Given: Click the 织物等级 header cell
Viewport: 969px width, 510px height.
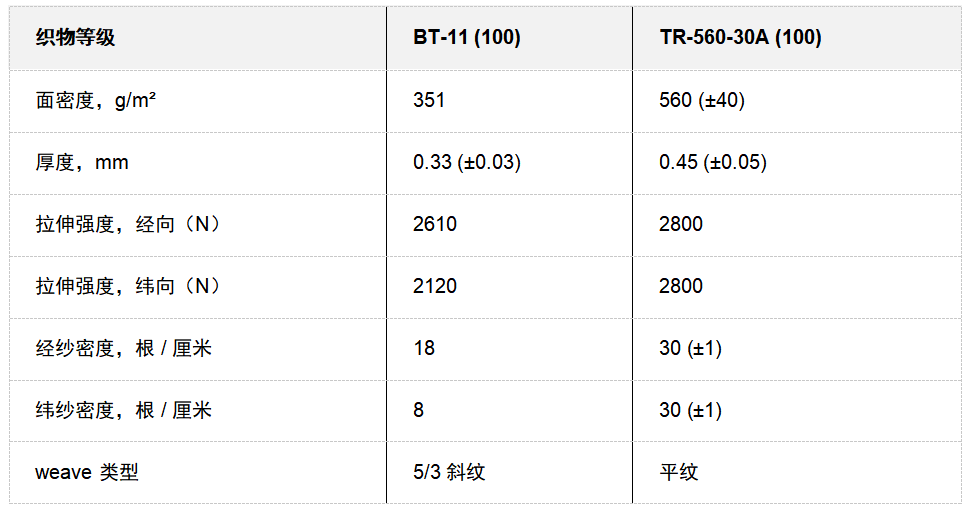Looking at the screenshot, I should (x=75, y=38).
